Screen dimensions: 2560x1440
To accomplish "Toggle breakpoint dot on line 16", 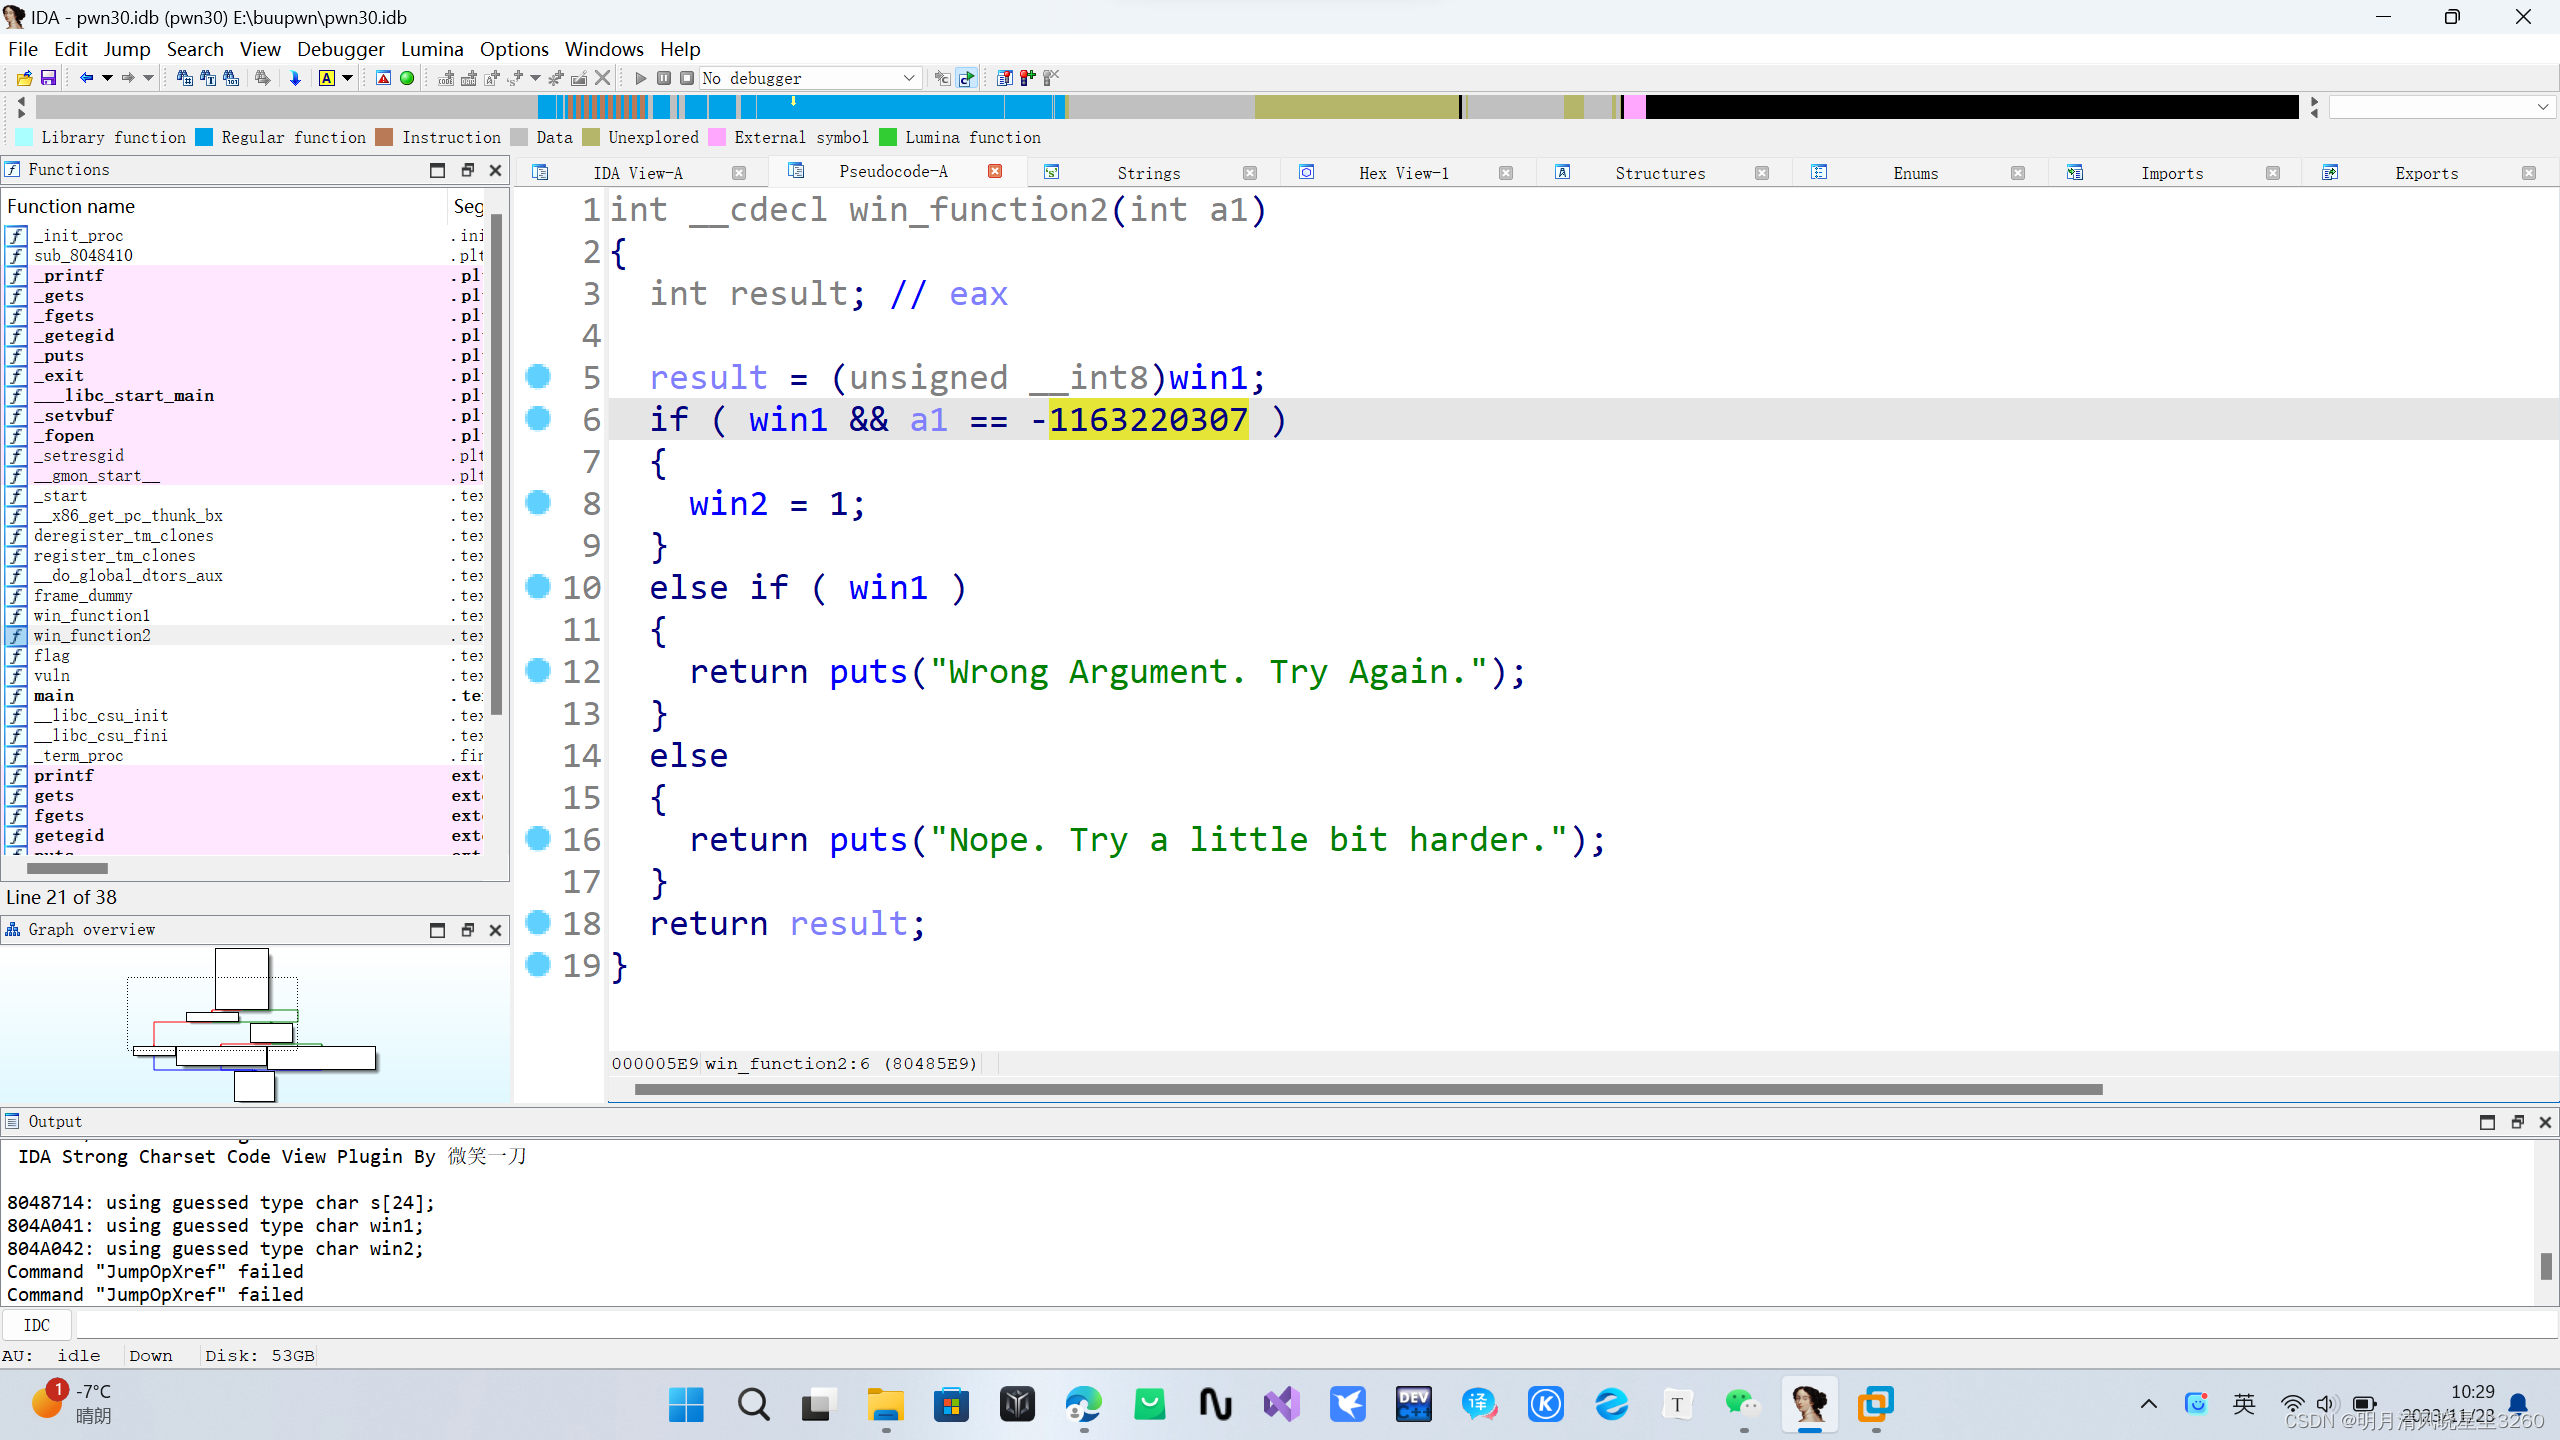I will (538, 838).
